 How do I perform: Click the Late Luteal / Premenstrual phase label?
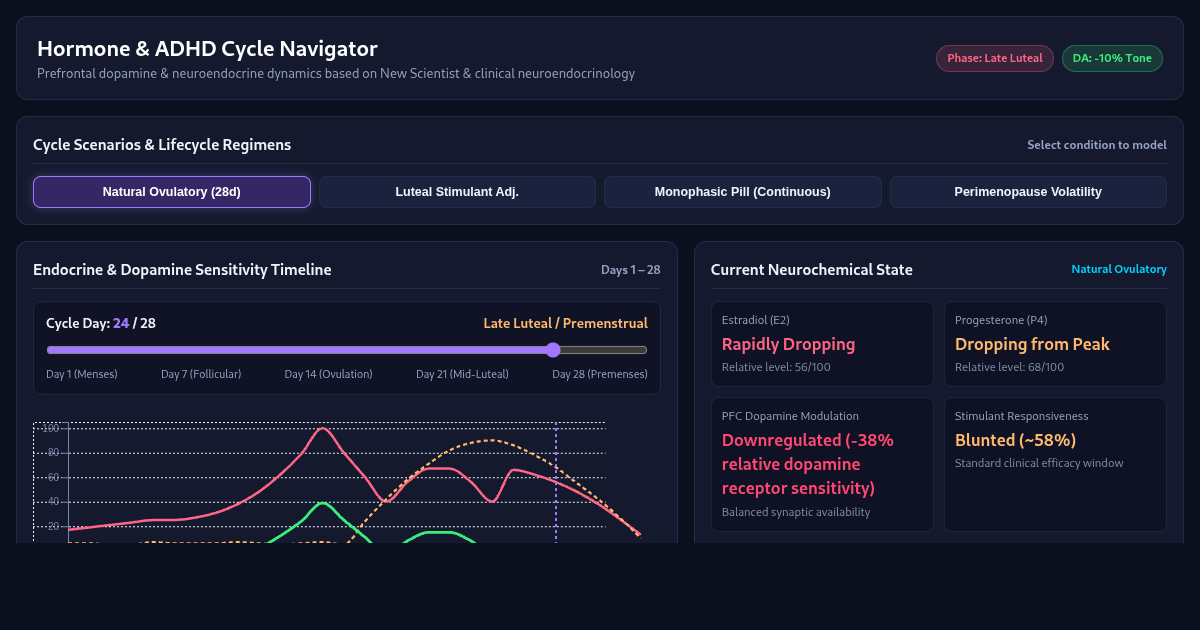[x=565, y=323]
